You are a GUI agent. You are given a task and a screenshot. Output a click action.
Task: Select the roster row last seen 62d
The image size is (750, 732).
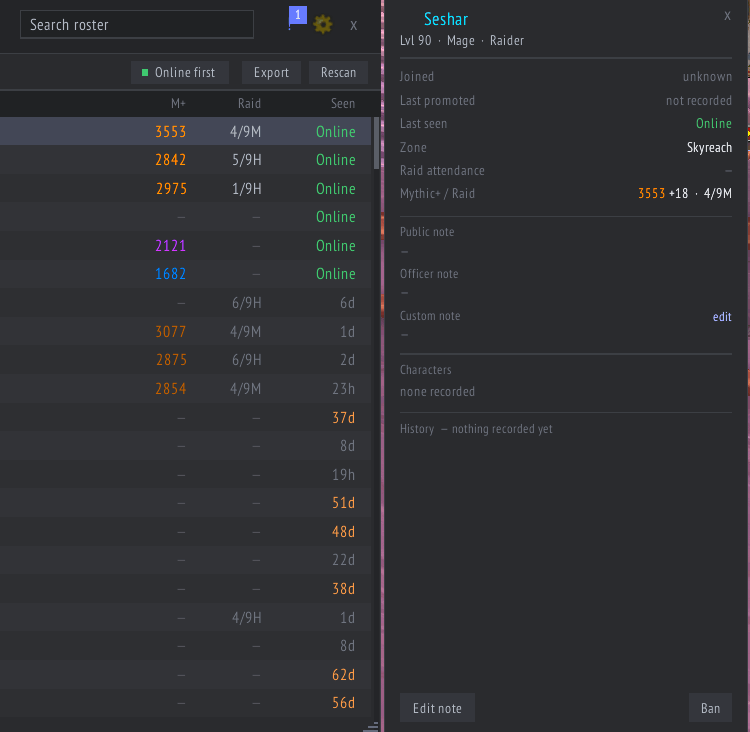pyautogui.click(x=186, y=675)
